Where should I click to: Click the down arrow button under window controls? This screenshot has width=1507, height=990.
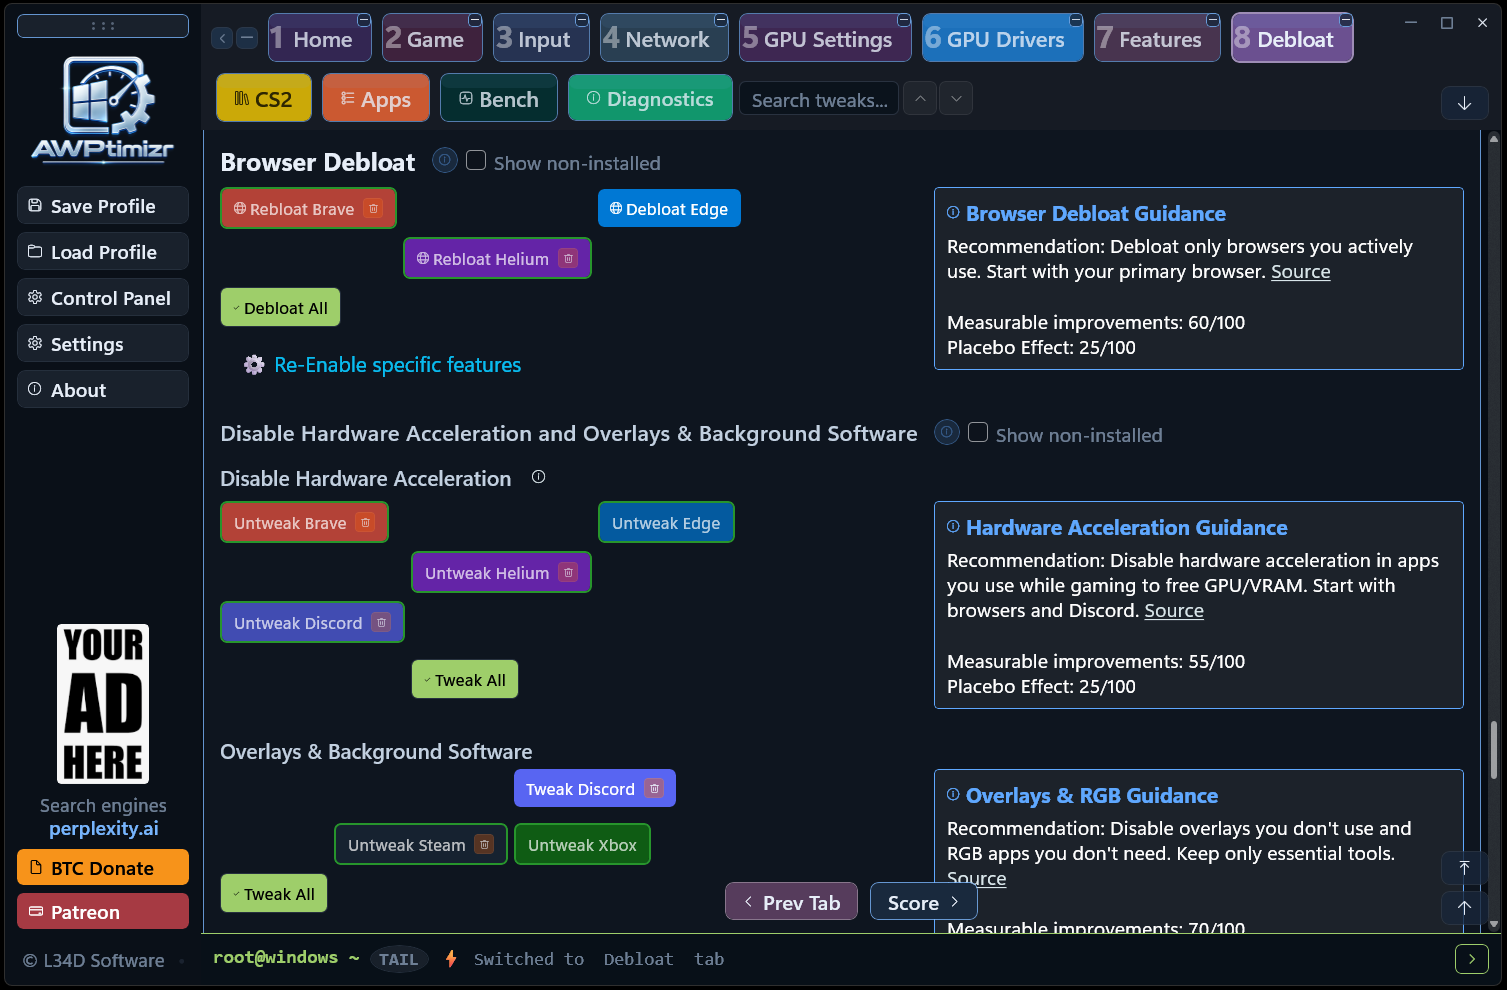pyautogui.click(x=1464, y=103)
